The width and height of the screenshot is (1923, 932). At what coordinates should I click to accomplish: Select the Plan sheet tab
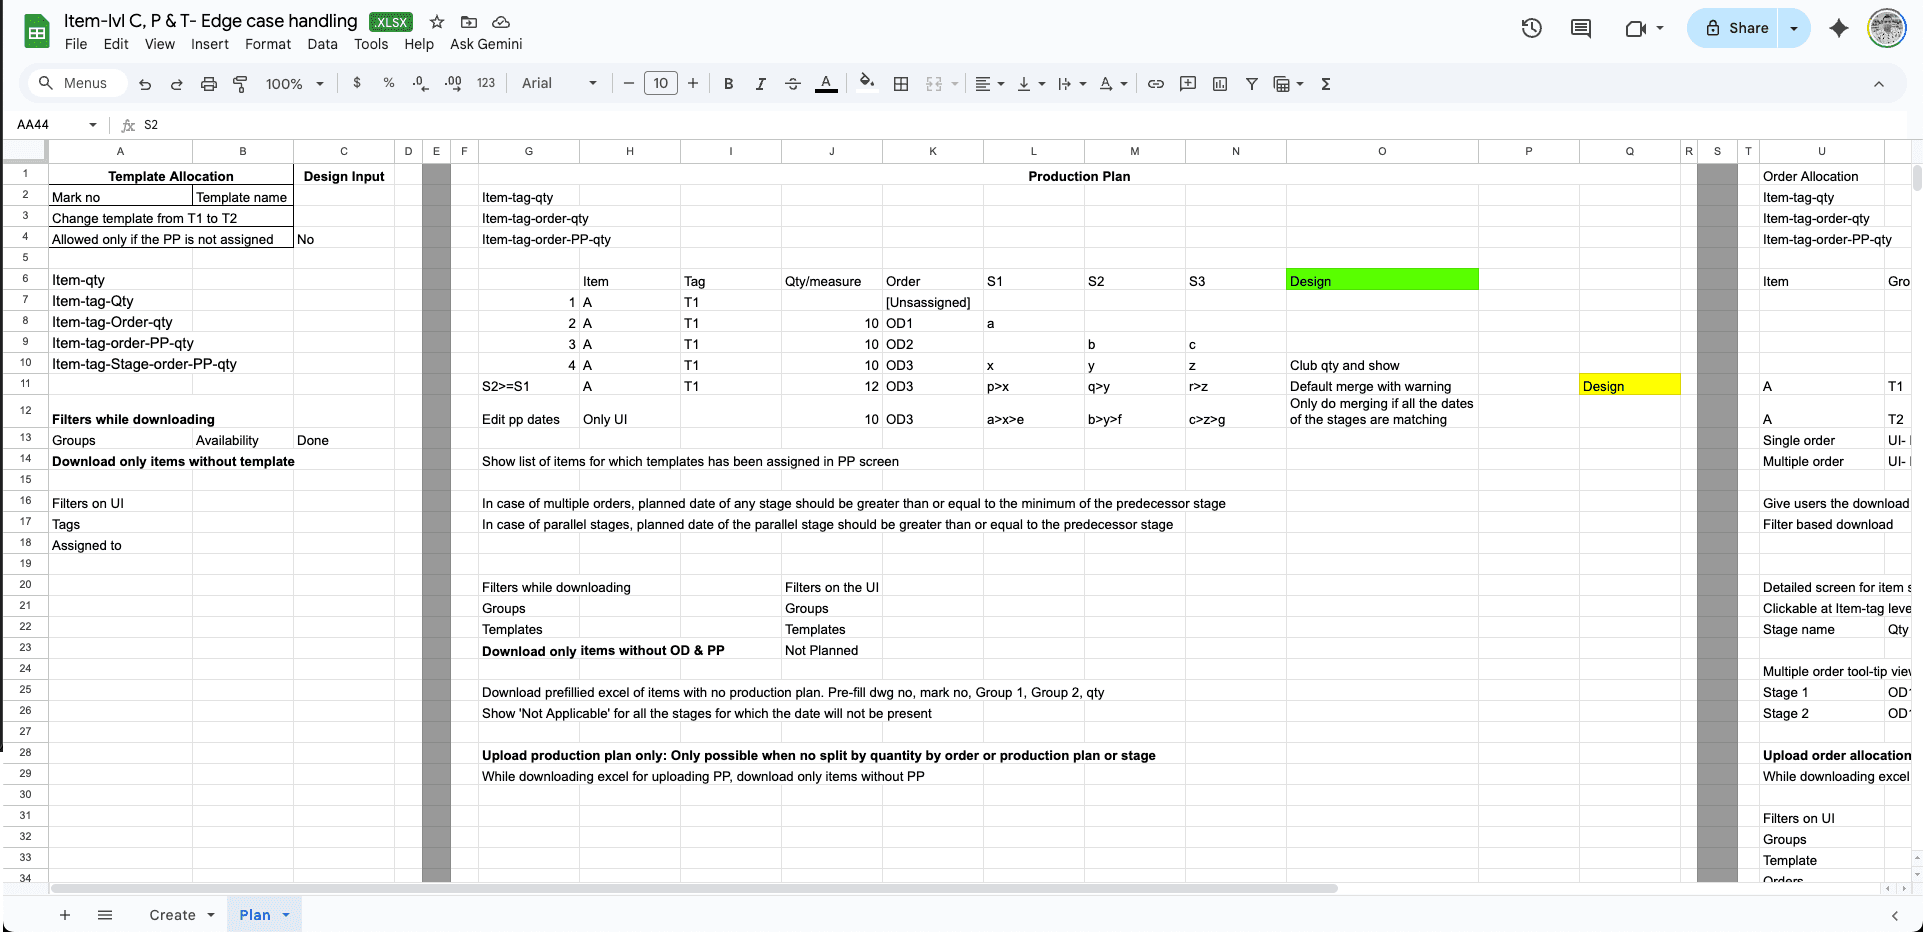[x=264, y=914]
